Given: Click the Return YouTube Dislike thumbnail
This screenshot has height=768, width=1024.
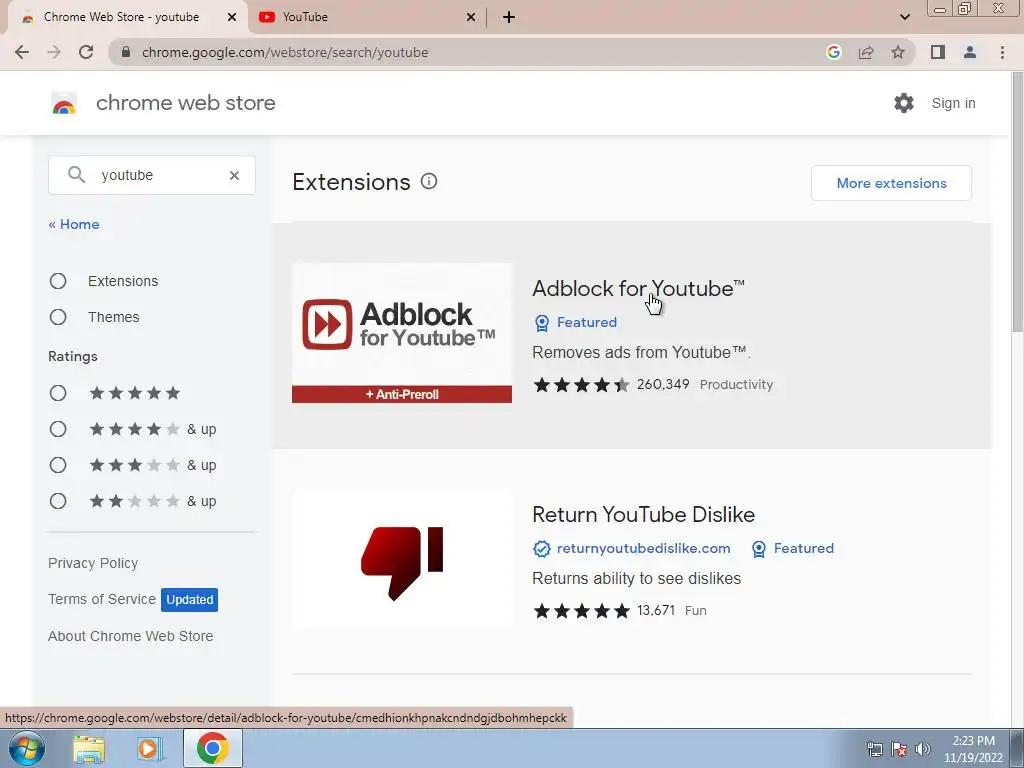Looking at the screenshot, I should tap(402, 559).
